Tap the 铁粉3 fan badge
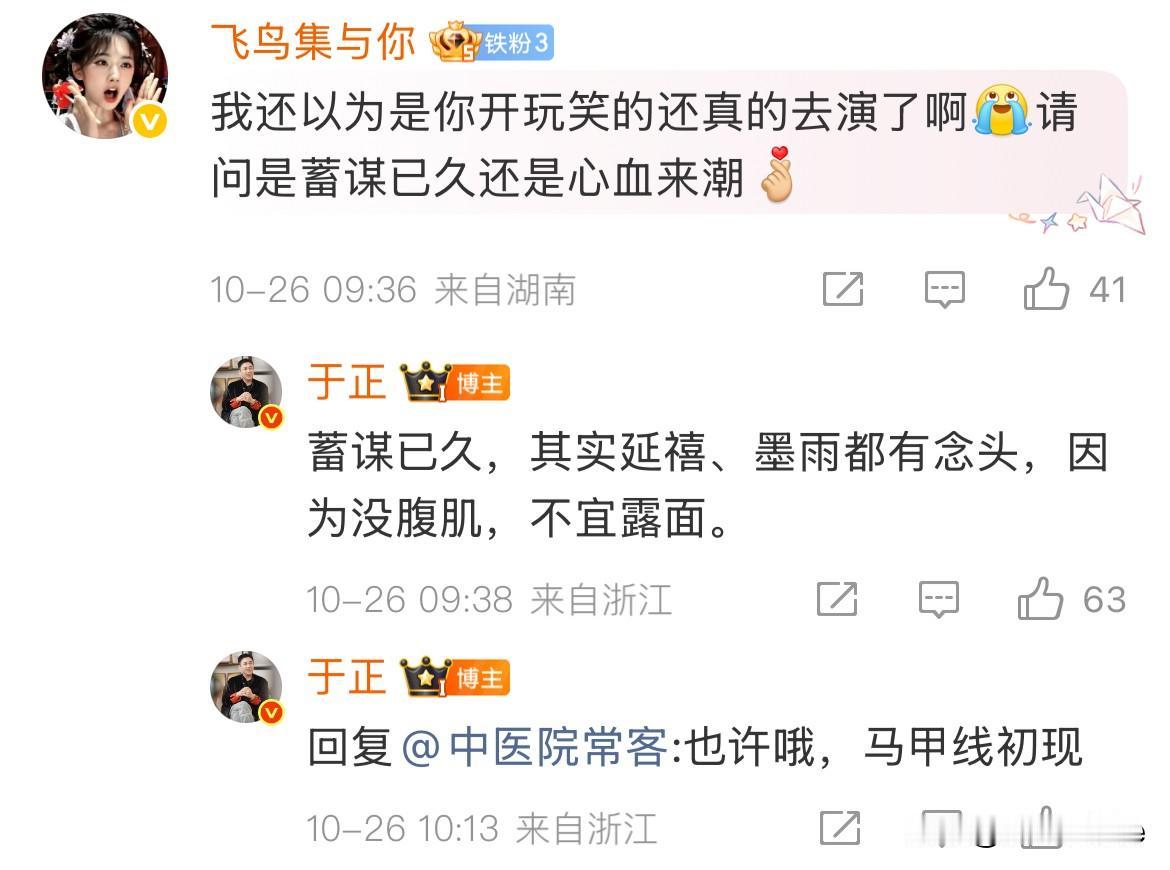The image size is (1170, 870). 516,43
